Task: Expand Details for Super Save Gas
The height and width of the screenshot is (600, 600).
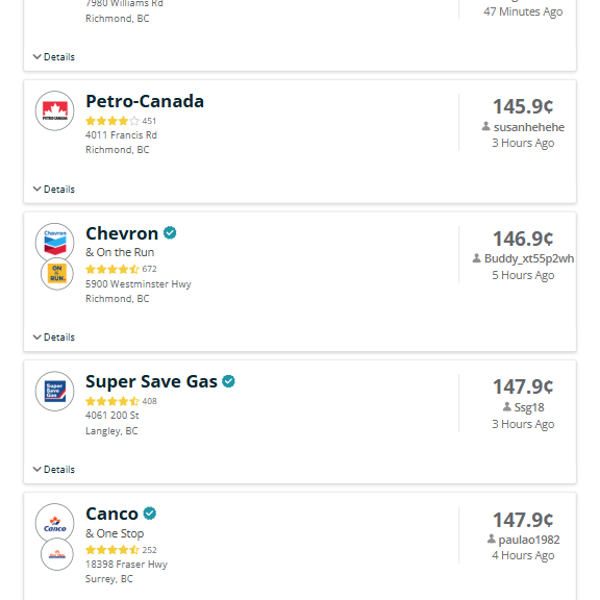Action: point(54,469)
